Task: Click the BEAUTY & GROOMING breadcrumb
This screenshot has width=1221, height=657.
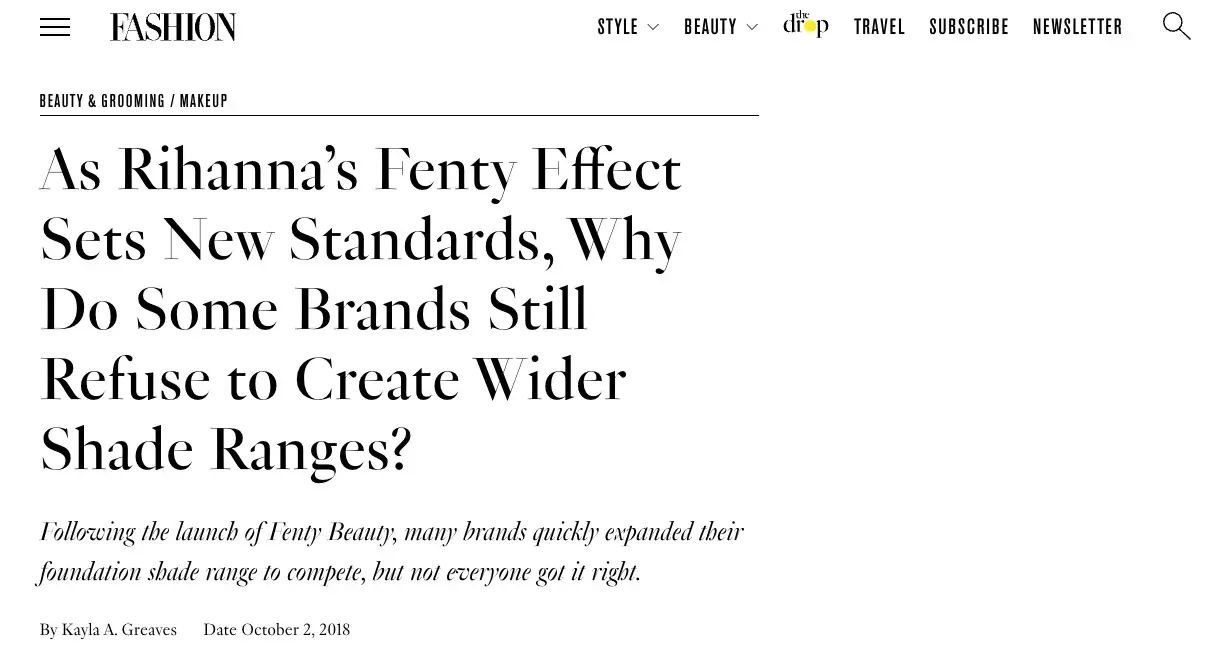Action: point(102,100)
